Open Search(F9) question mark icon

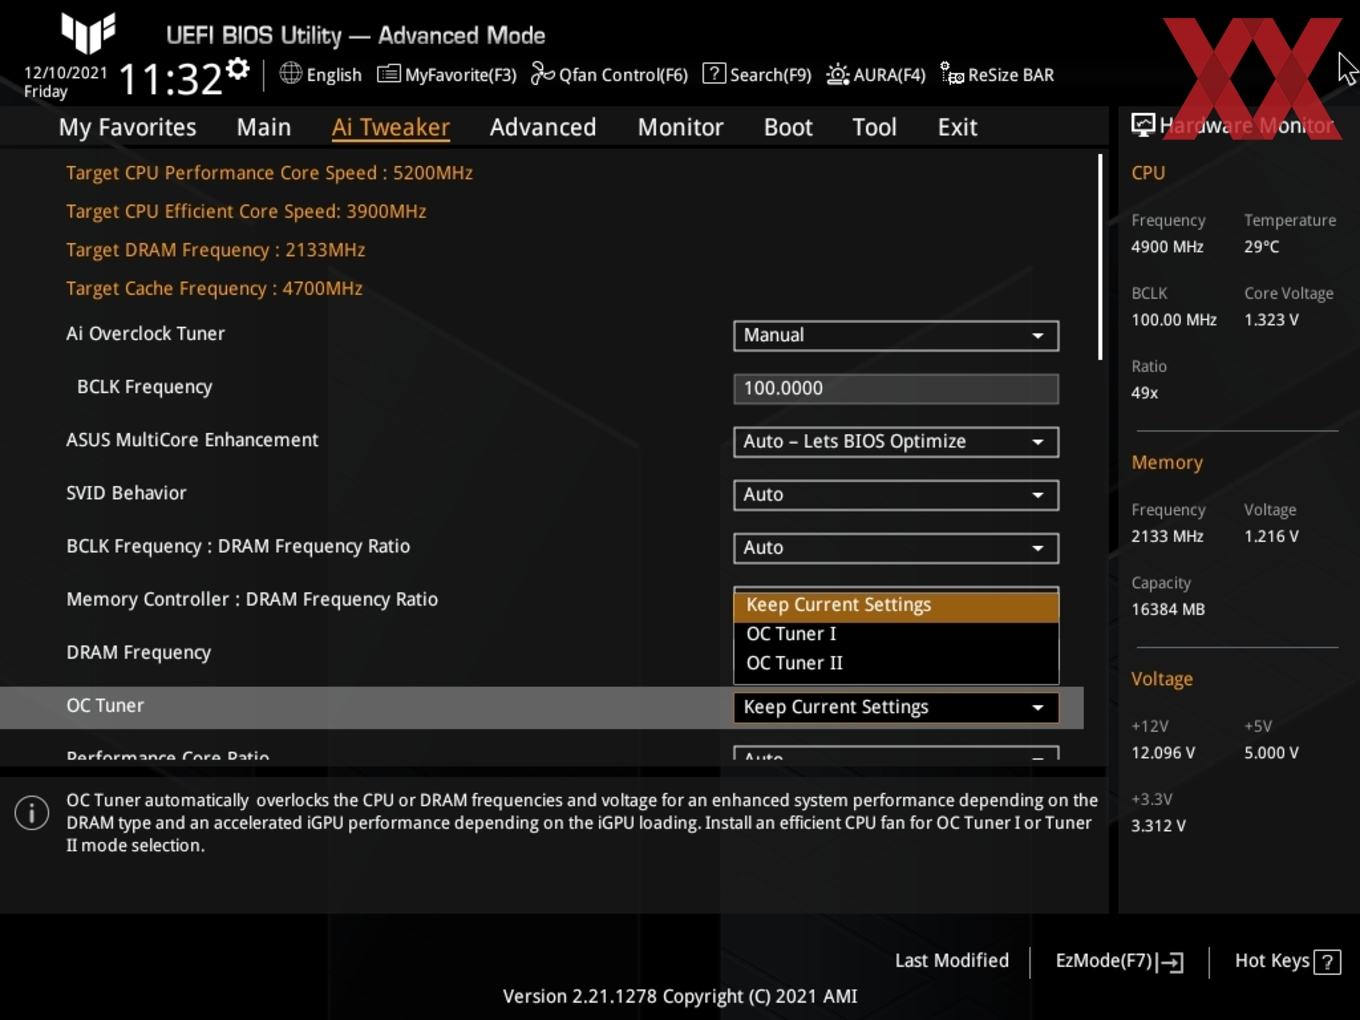[x=714, y=73]
